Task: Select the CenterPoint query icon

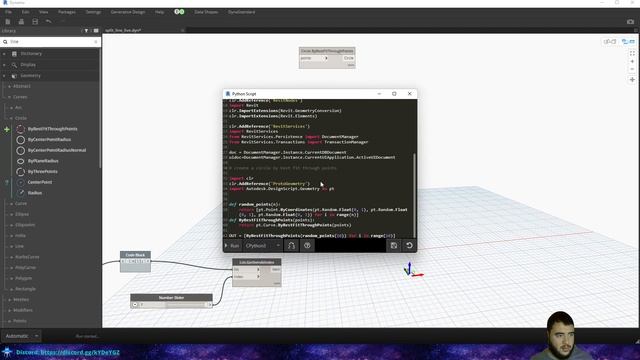Action: click(x=20, y=182)
